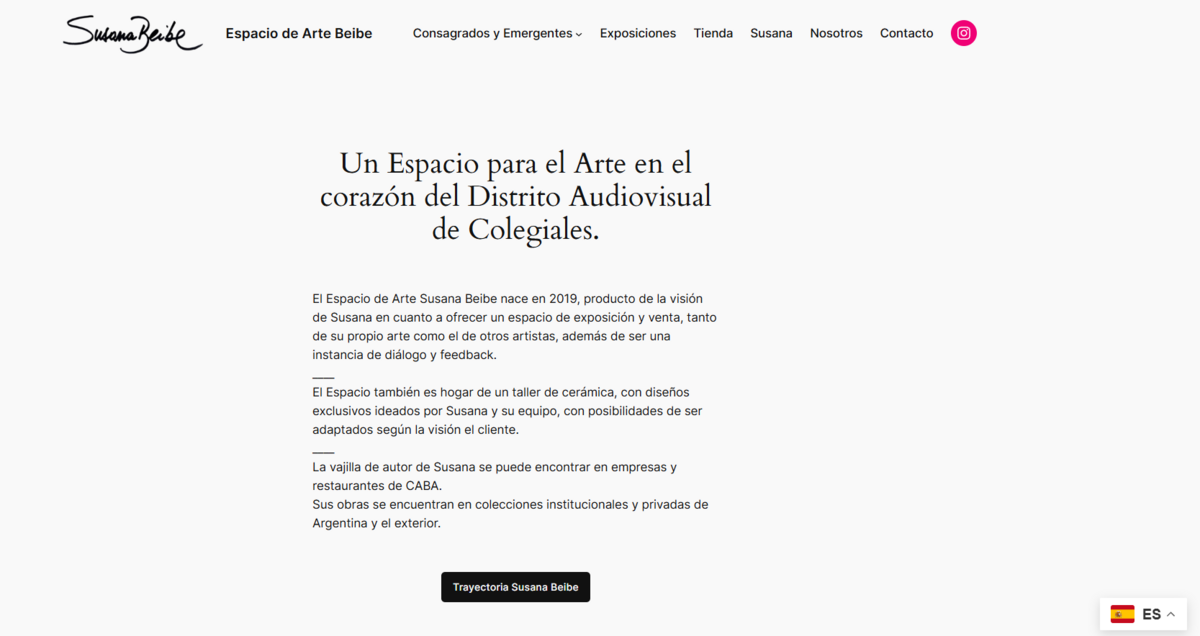Viewport: 1200px width, 636px height.
Task: Navigate to the Susana page
Action: pyautogui.click(x=771, y=33)
